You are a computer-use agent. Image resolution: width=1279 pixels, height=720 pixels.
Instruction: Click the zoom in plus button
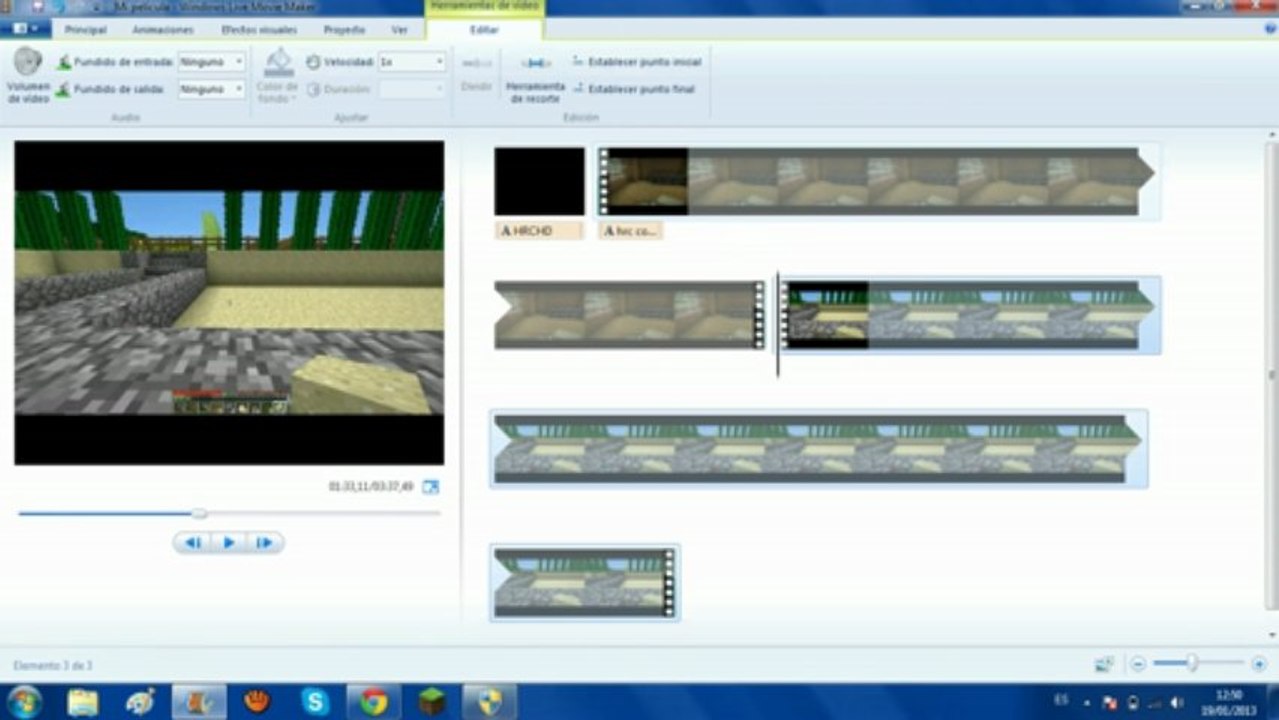[1258, 664]
